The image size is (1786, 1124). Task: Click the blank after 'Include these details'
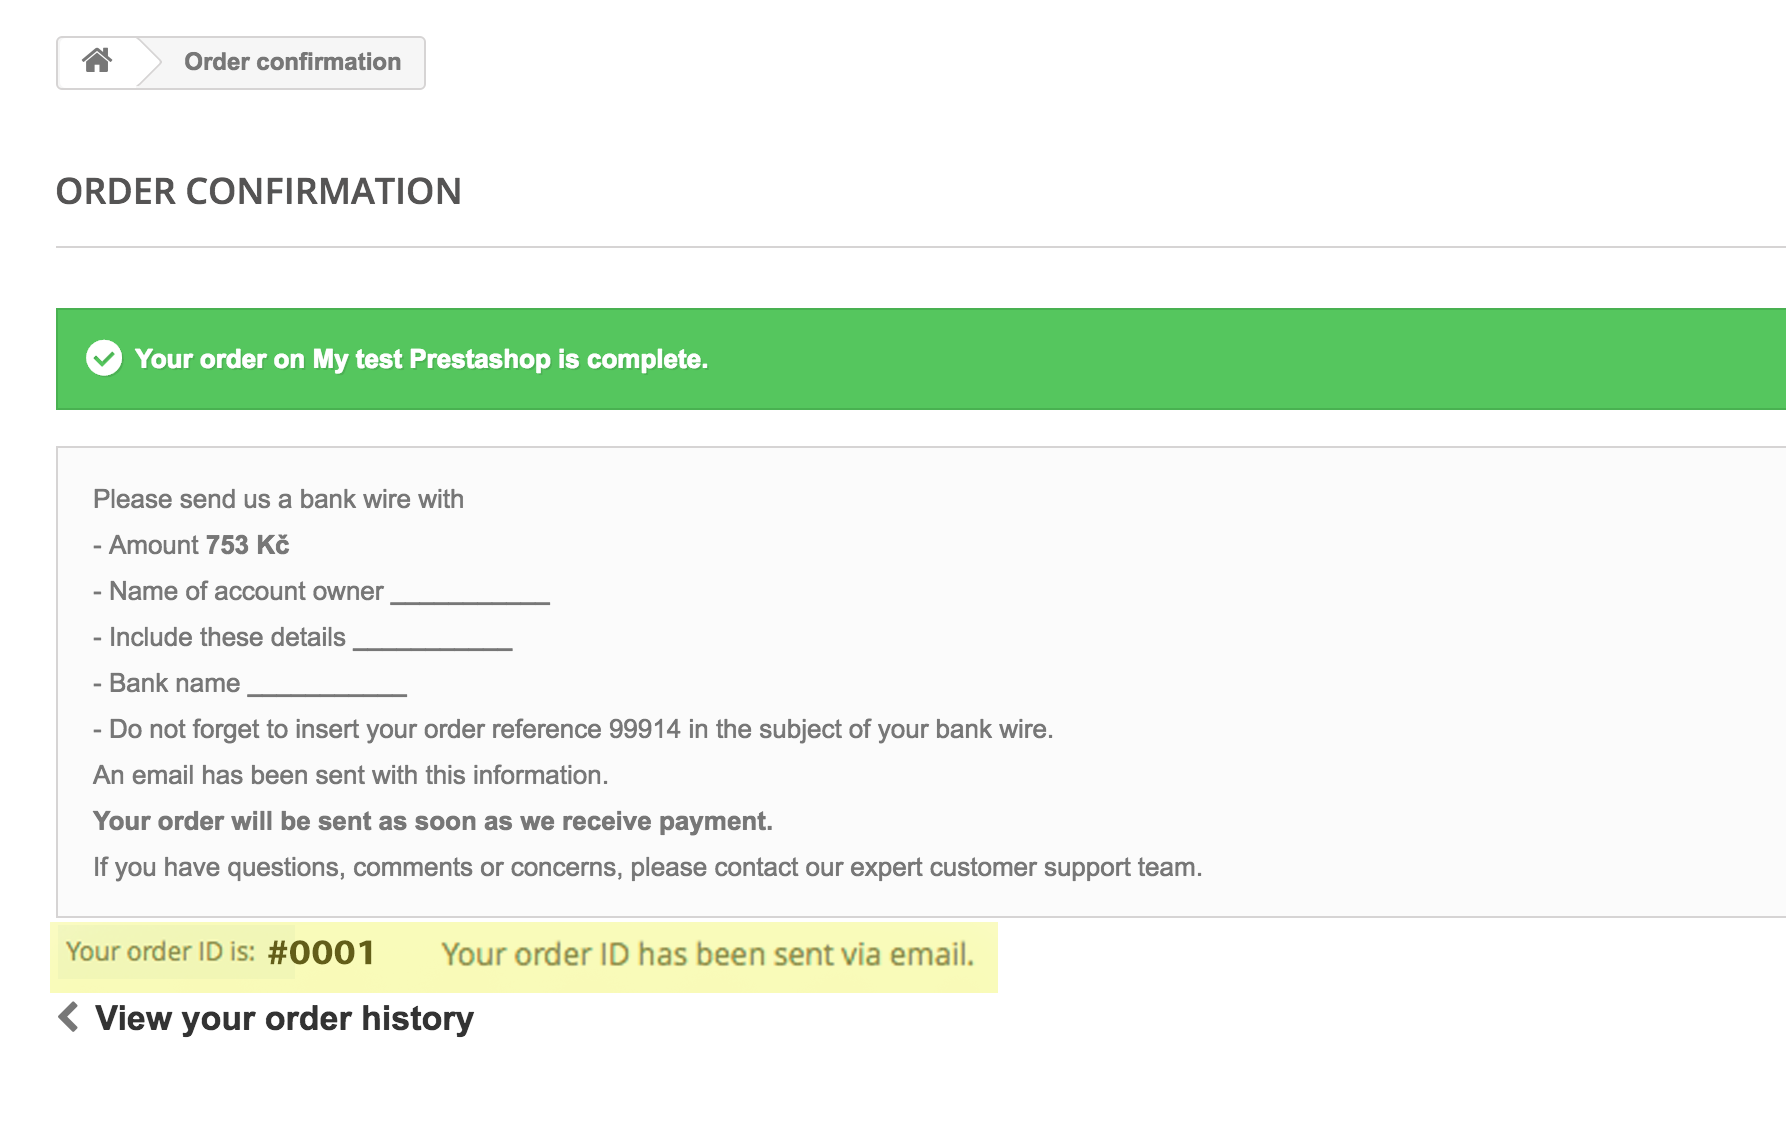click(433, 639)
